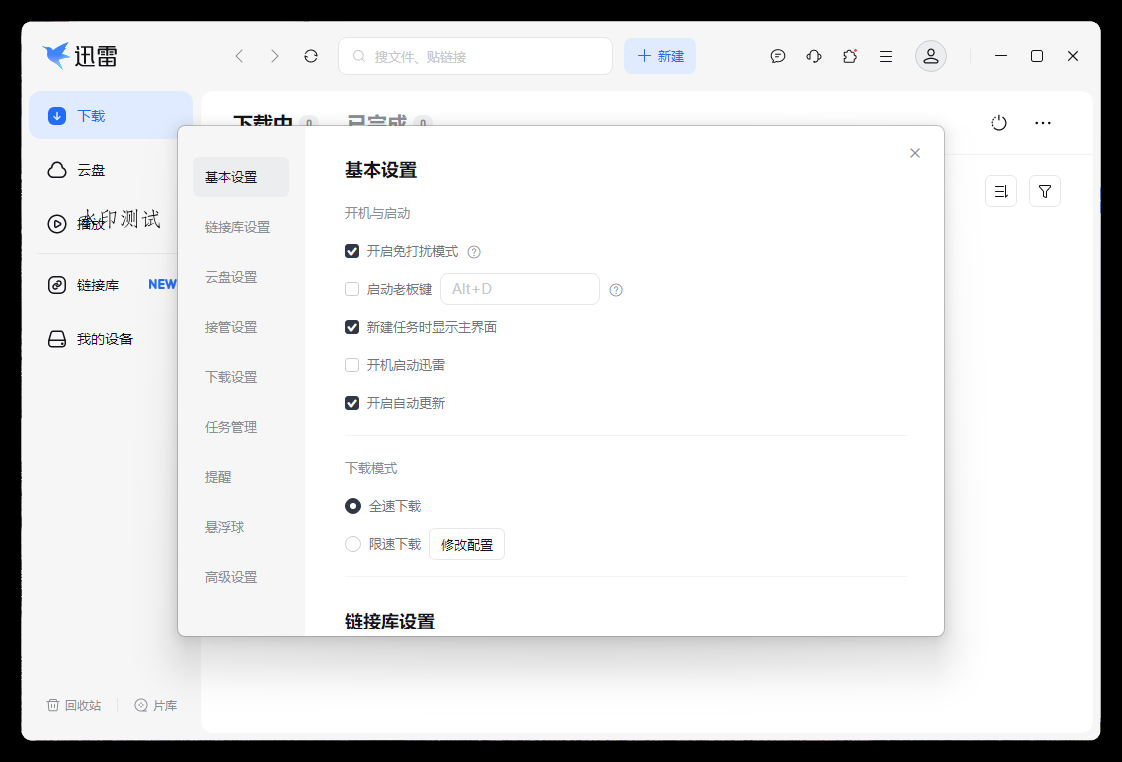Open 片库 film library
Viewport: 1122px width, 762px height.
(x=155, y=705)
